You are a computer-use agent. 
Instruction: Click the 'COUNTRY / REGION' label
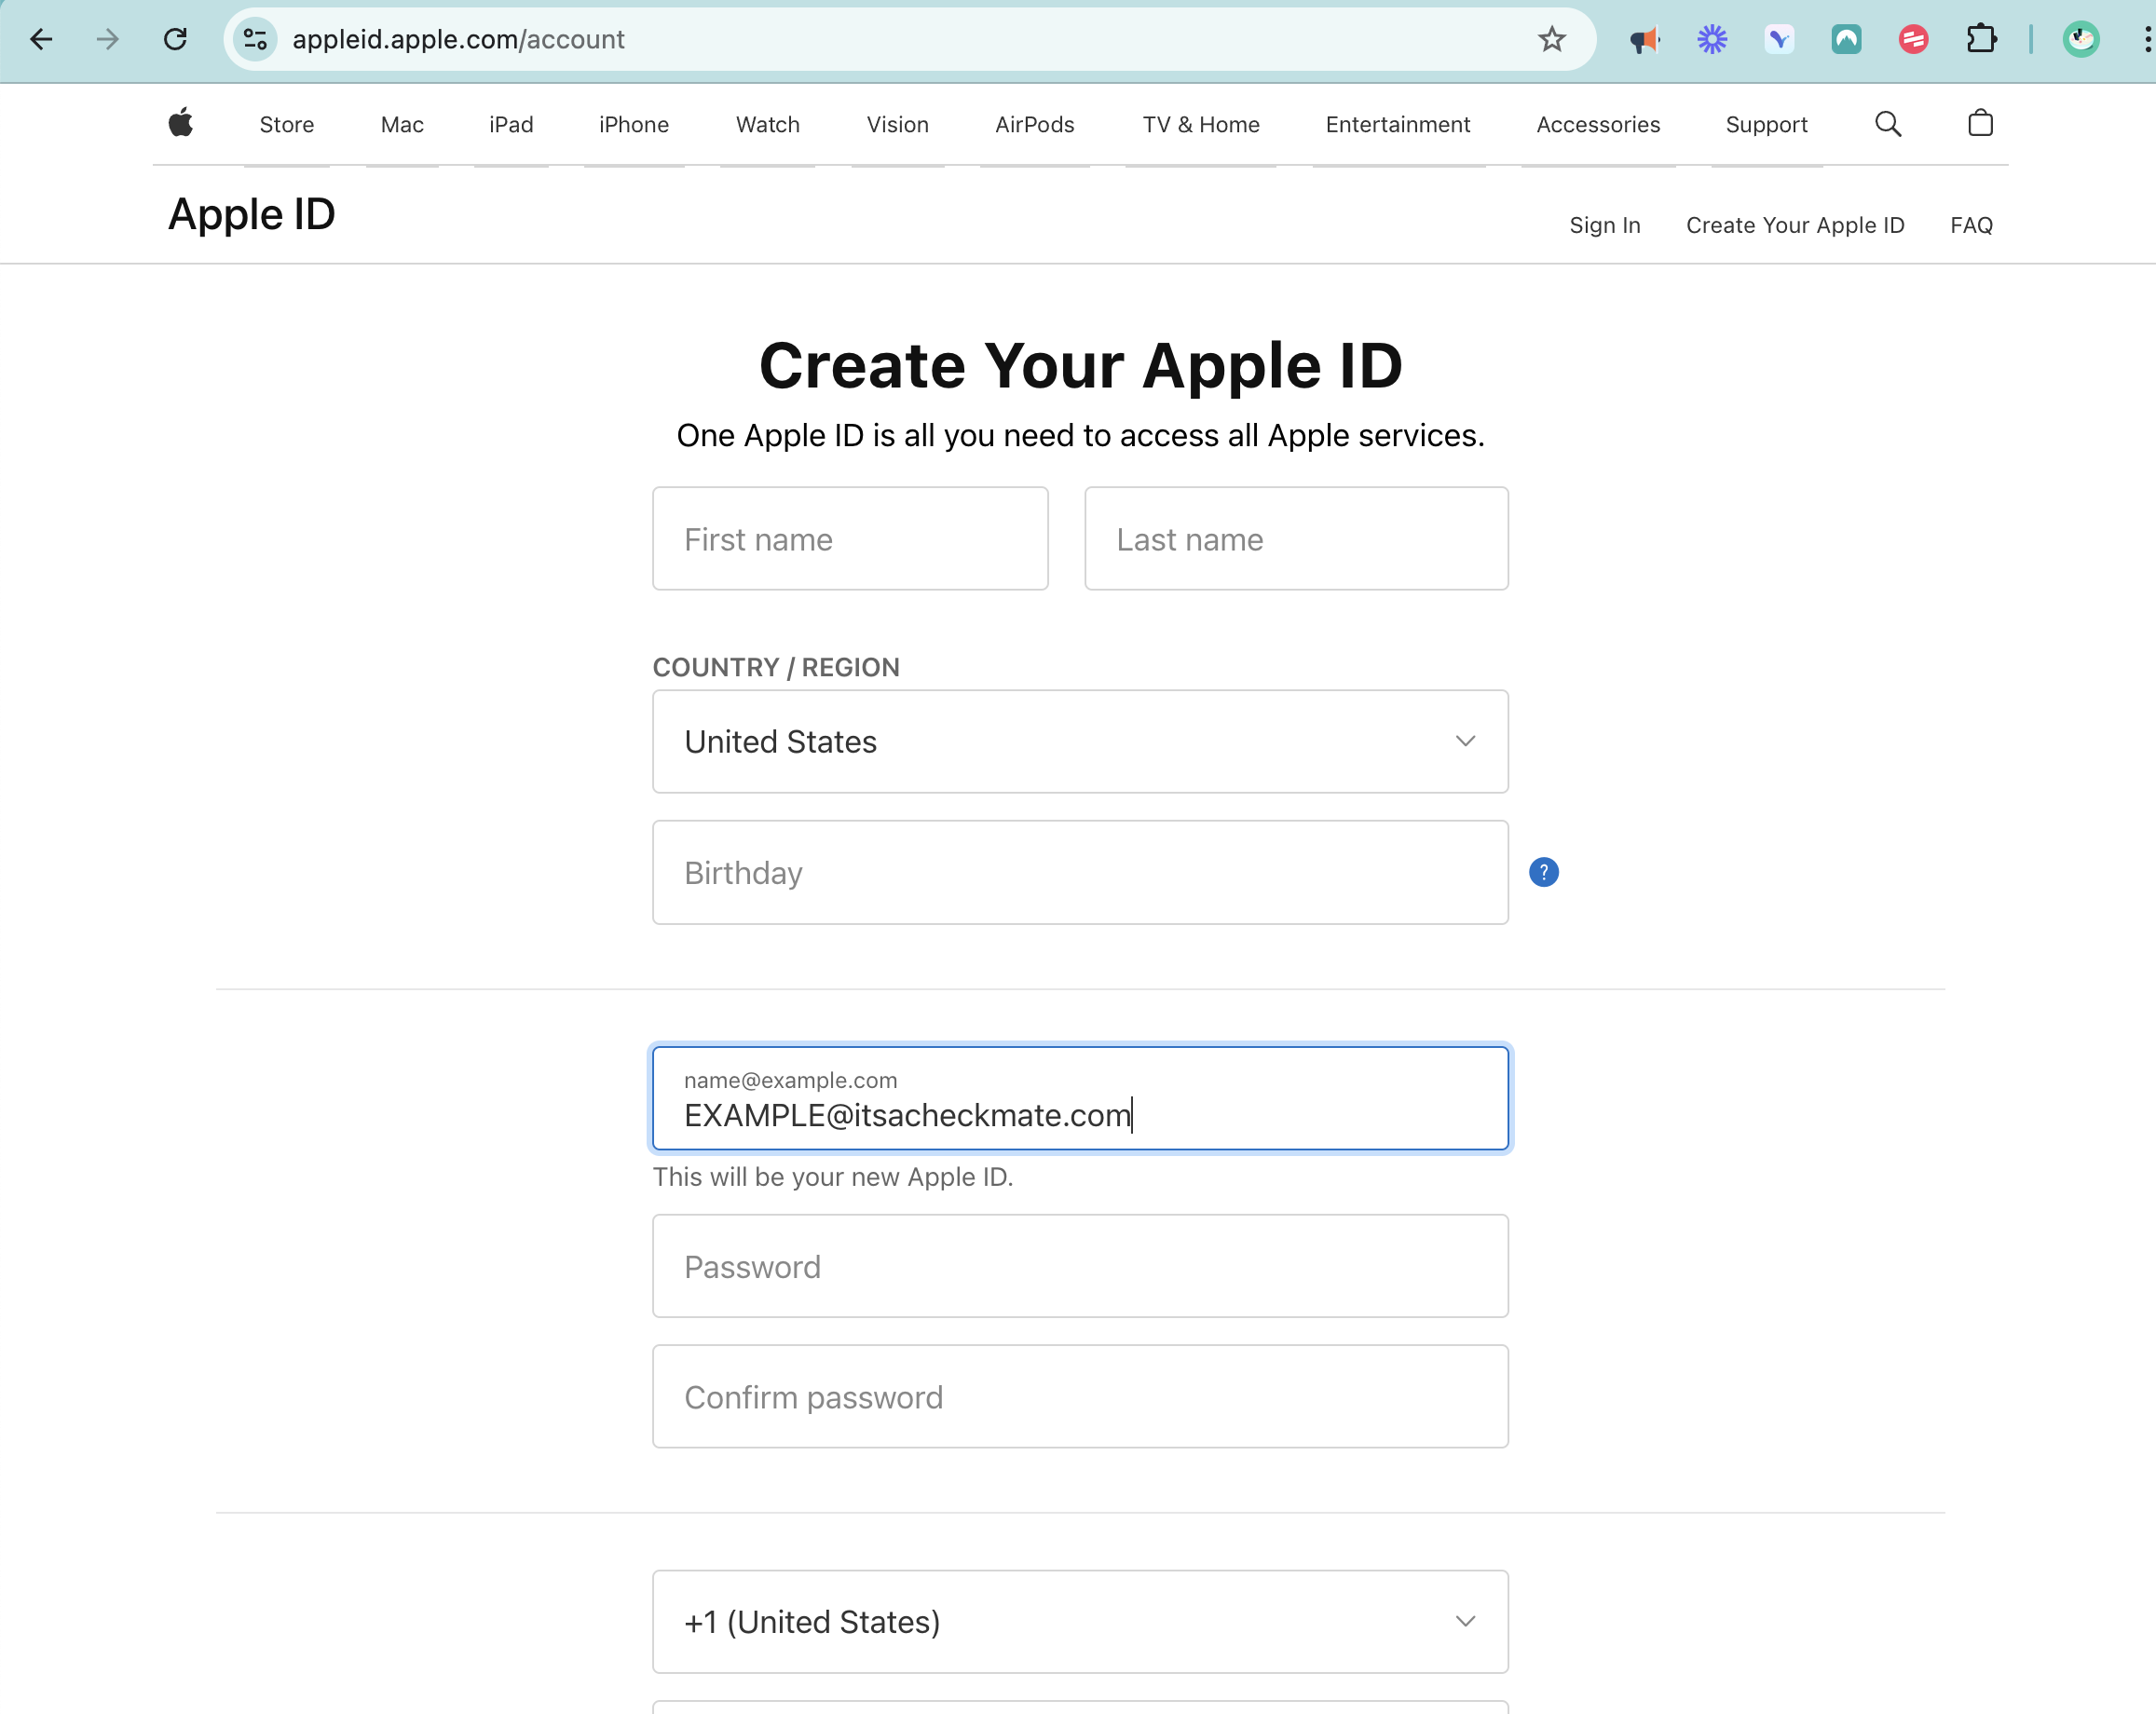click(776, 667)
